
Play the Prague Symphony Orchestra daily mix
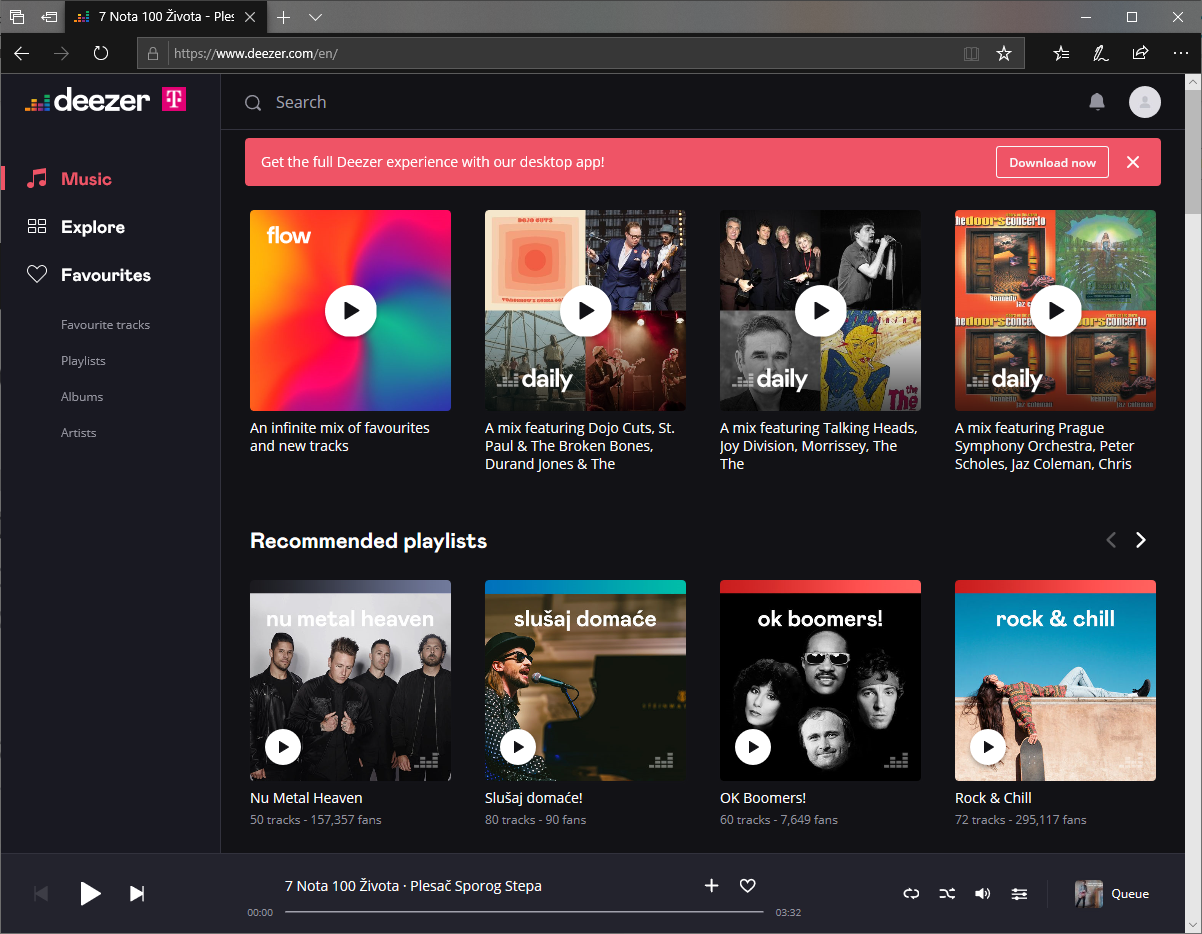[1056, 311]
